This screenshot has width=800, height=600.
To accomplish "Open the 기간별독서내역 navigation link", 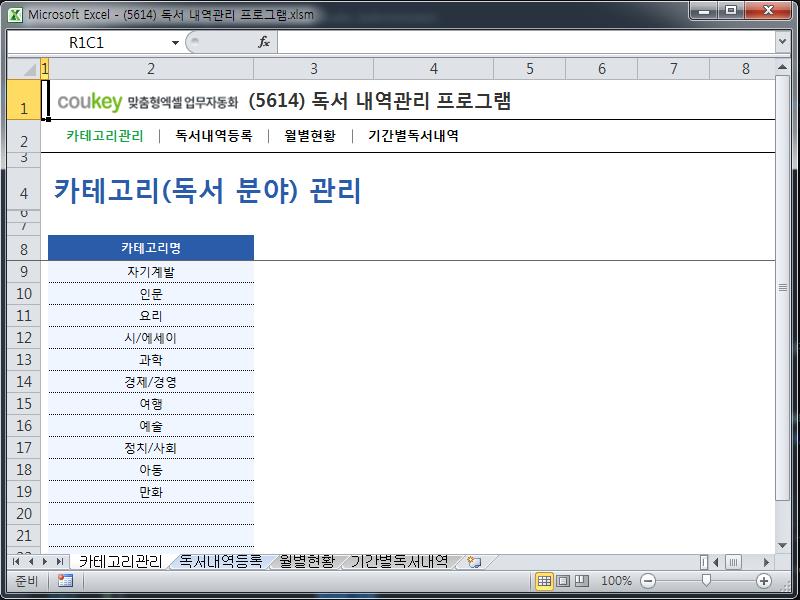I will coord(413,136).
